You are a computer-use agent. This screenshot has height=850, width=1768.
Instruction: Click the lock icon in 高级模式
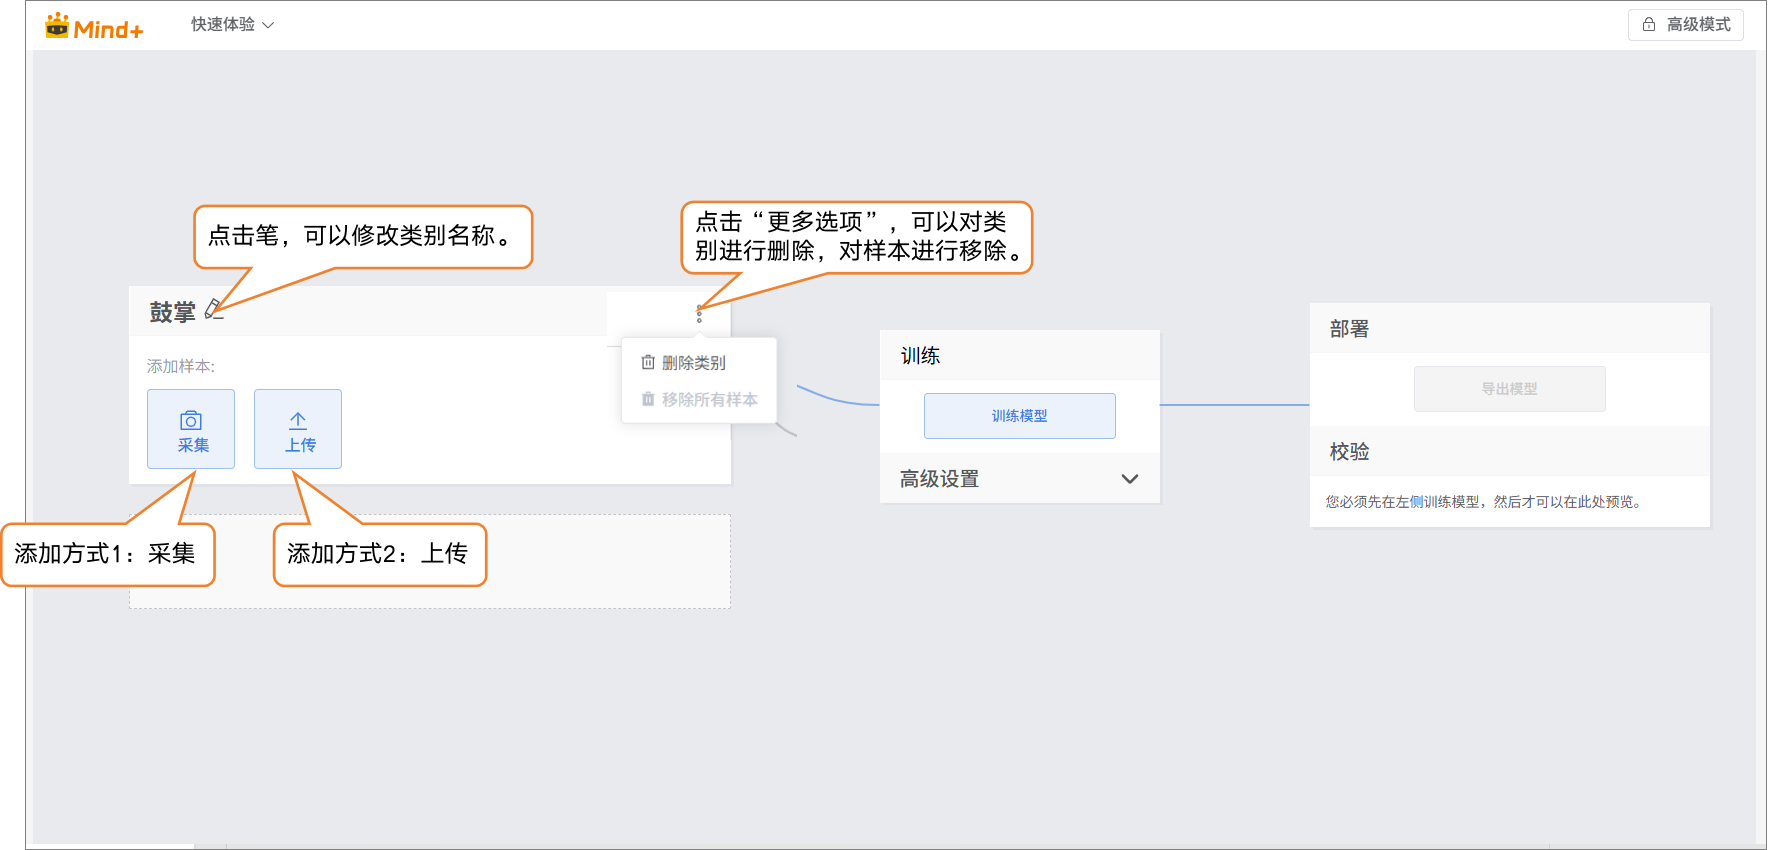[x=1649, y=24]
